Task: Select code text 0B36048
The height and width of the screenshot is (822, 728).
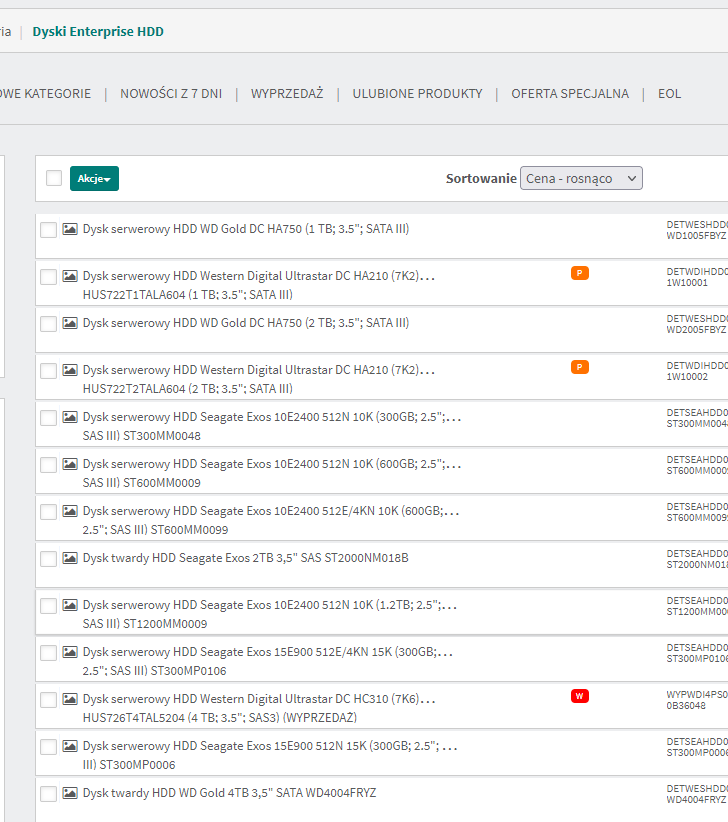Action: 686,706
